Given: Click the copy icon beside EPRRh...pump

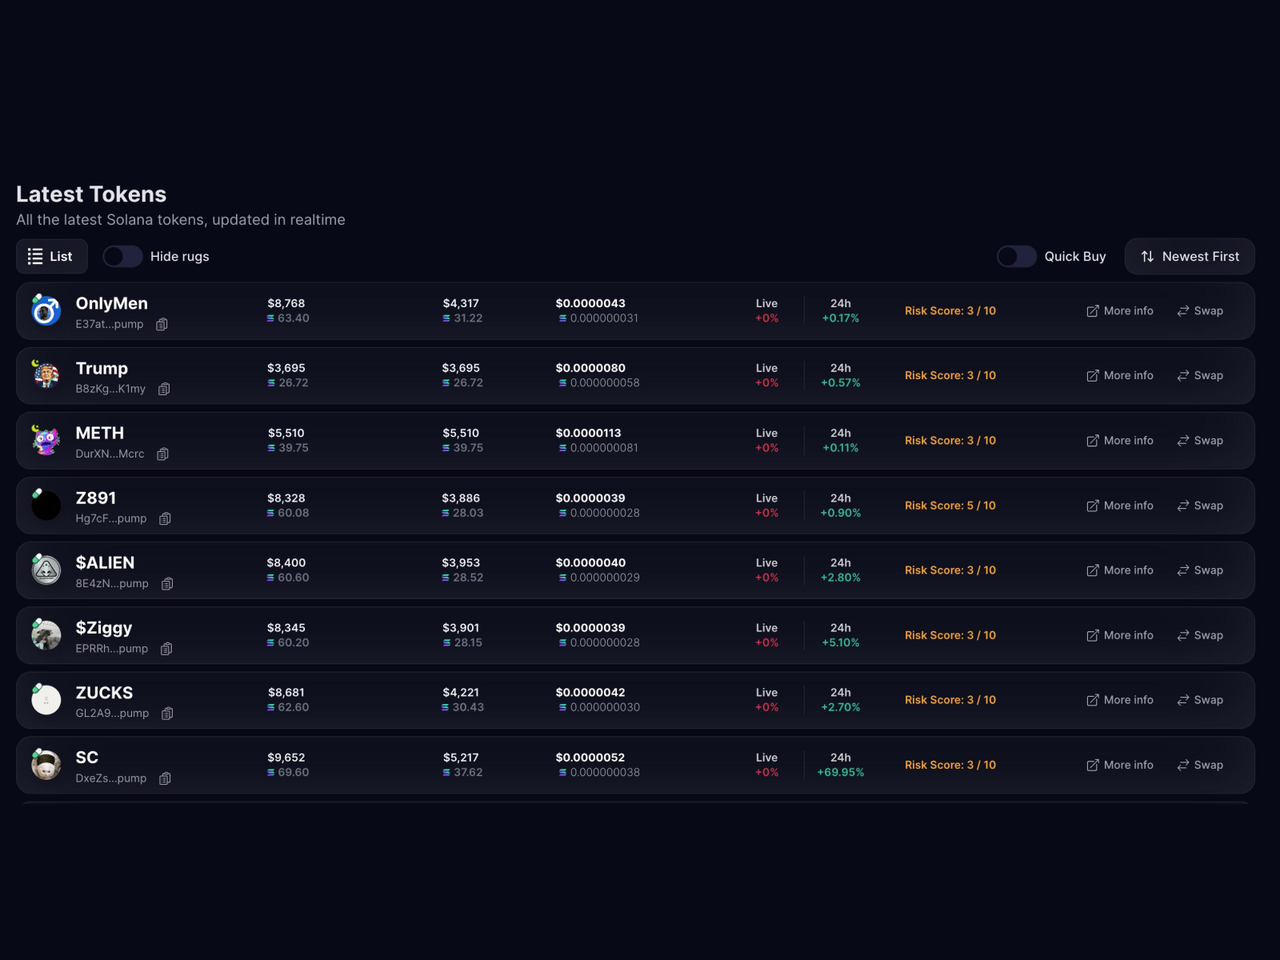Looking at the screenshot, I should click(x=167, y=649).
